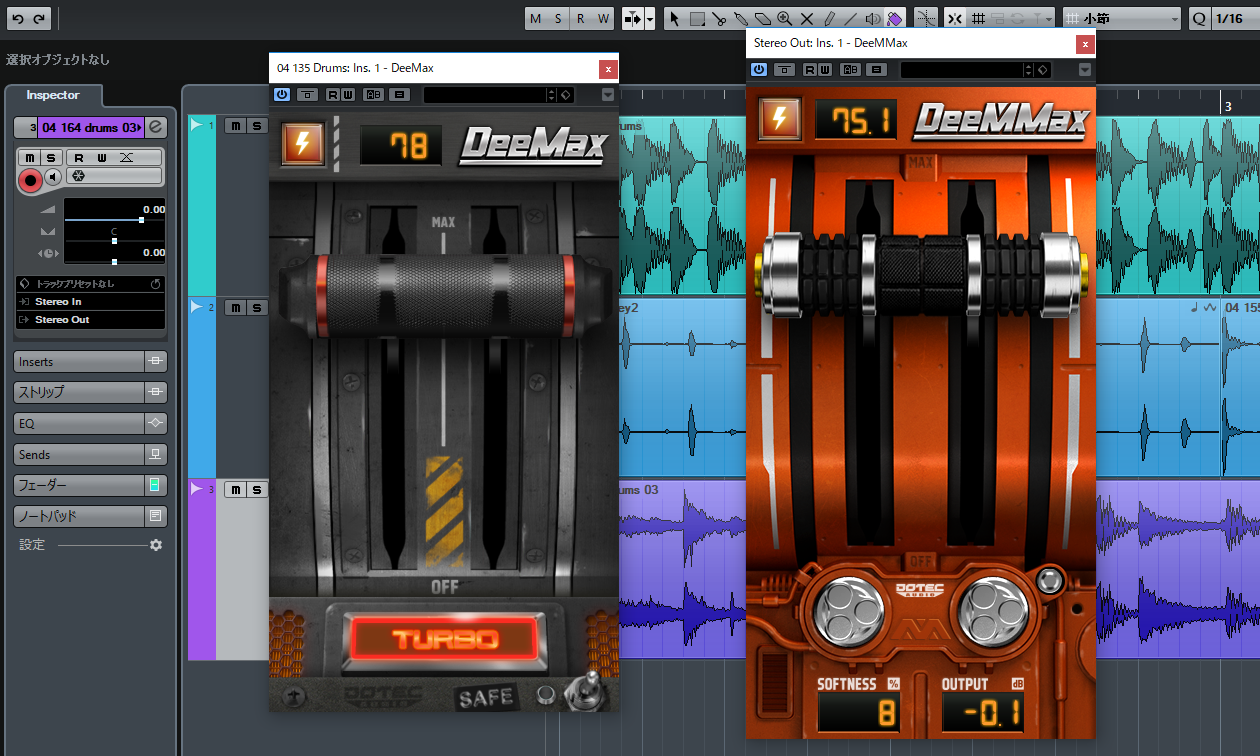This screenshot has width=1260, height=756.
Task: Click the grid type icon in toolbar
Action: click(x=979, y=18)
